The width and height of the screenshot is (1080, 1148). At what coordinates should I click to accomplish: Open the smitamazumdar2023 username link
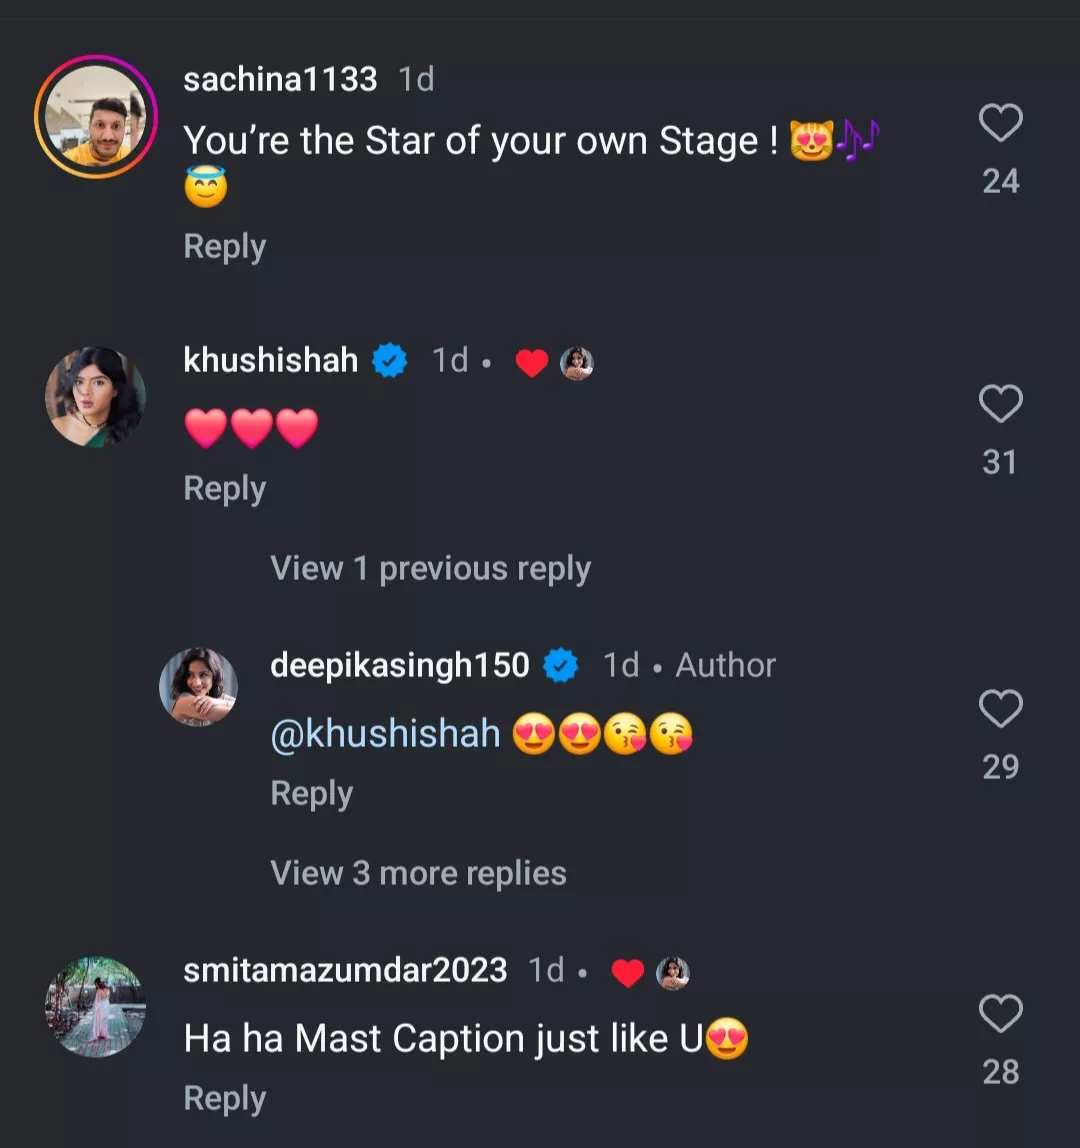345,970
